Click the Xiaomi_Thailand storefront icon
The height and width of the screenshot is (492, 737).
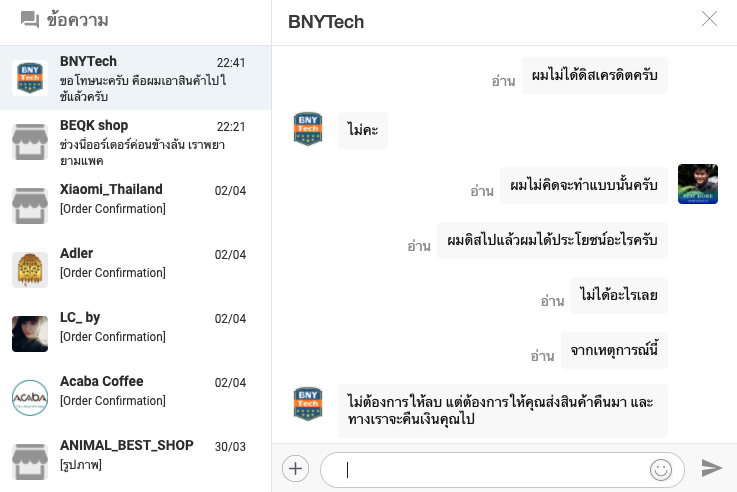point(30,205)
